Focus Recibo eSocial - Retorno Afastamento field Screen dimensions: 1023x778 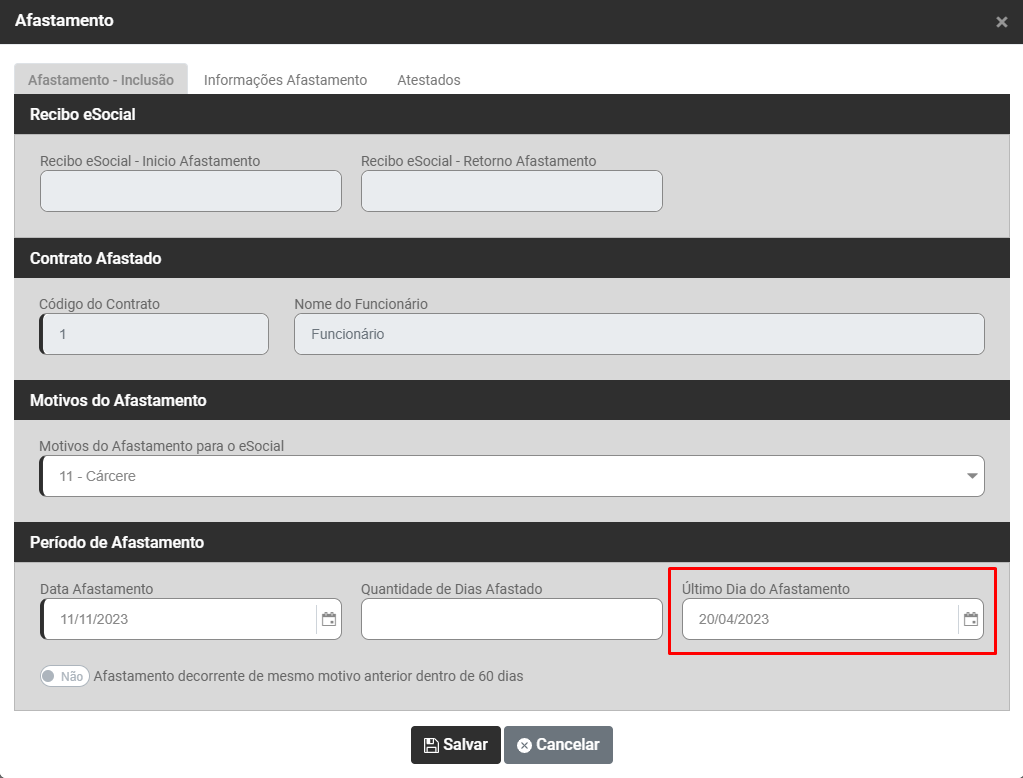[512, 191]
